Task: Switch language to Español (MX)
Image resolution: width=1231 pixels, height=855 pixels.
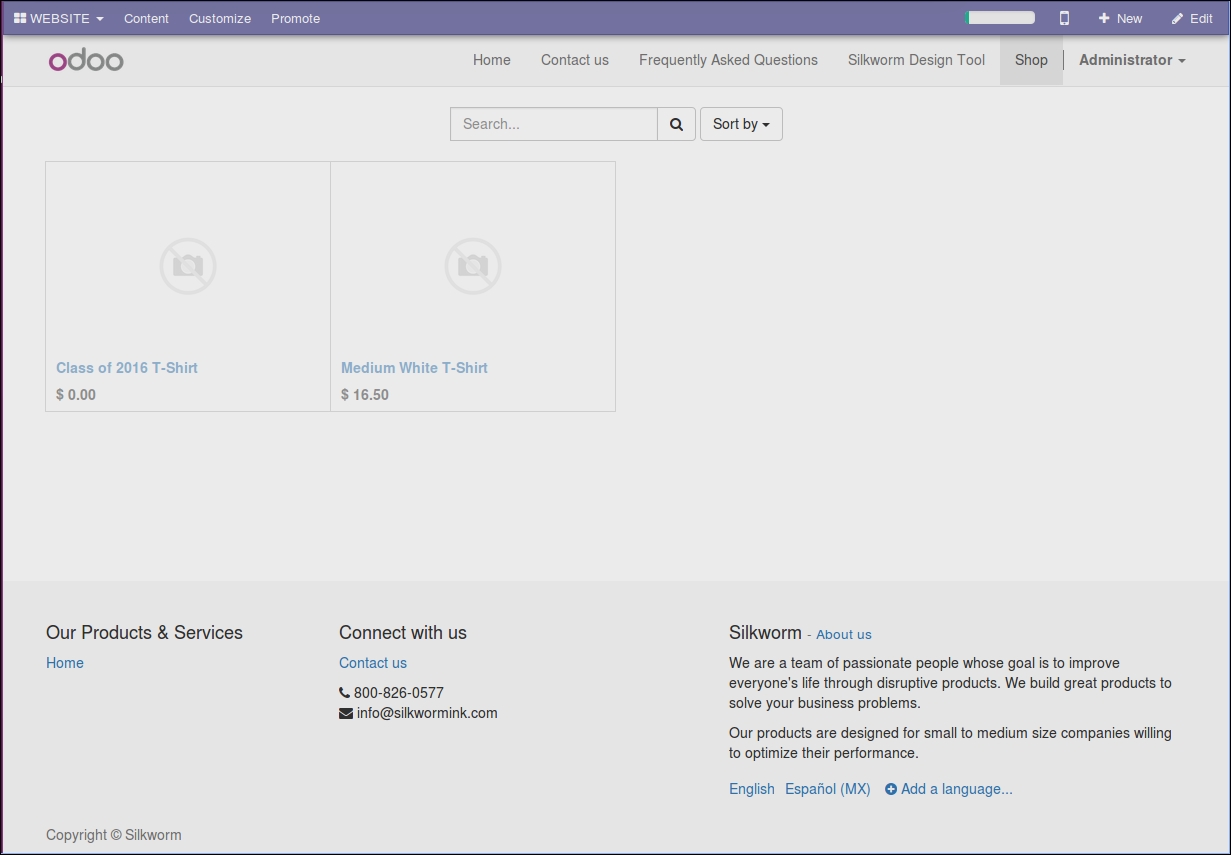Action: [828, 789]
